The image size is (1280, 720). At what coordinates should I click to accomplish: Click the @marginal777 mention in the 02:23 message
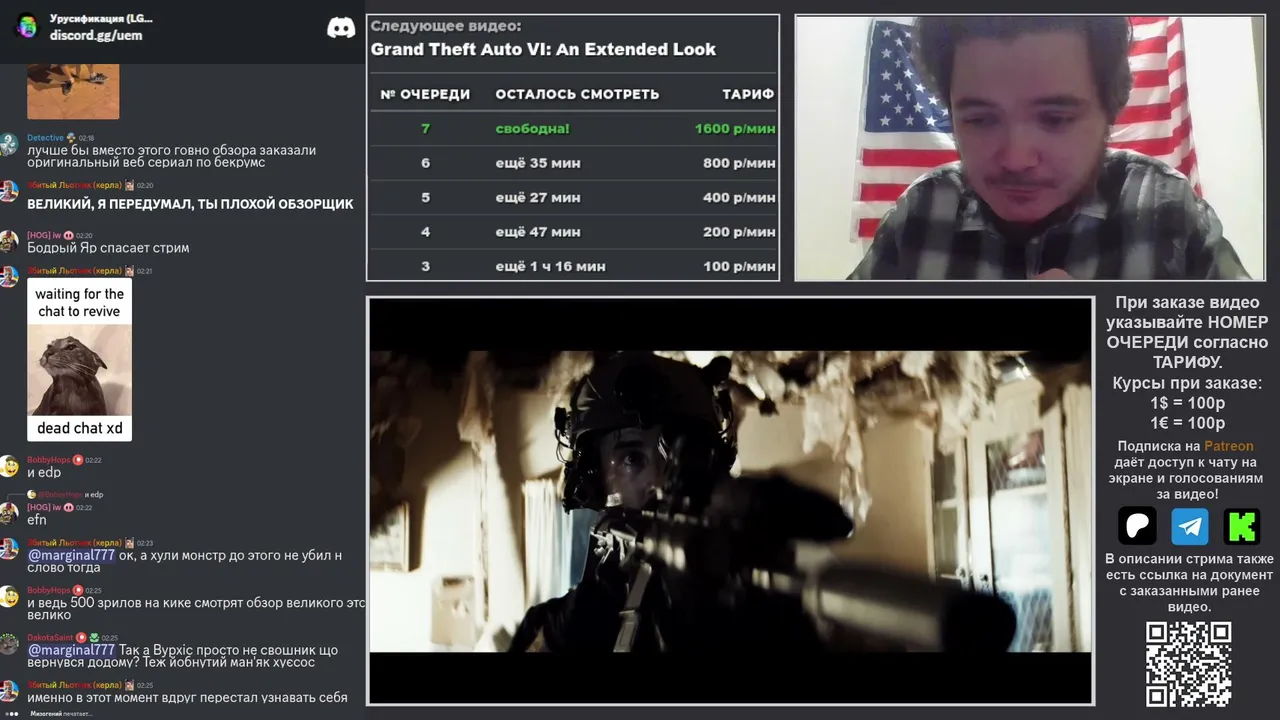tap(71, 555)
